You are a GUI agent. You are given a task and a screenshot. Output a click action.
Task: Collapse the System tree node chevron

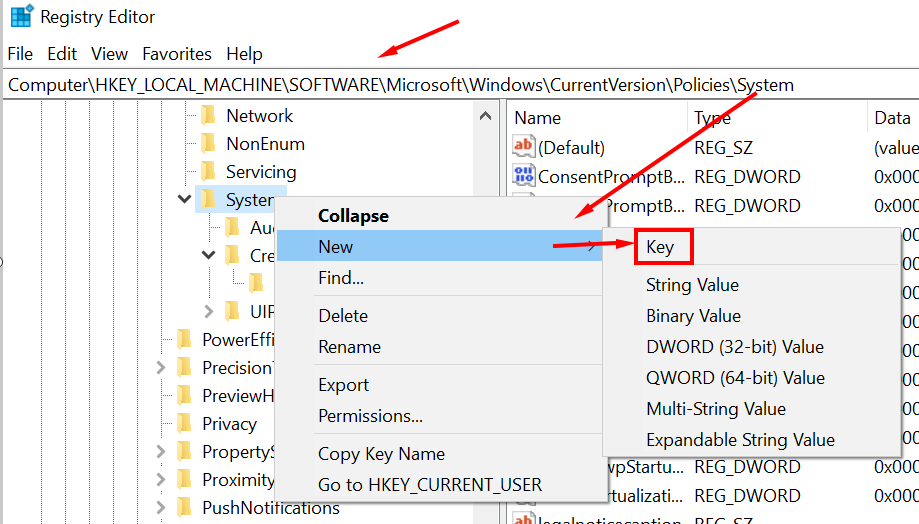point(185,199)
